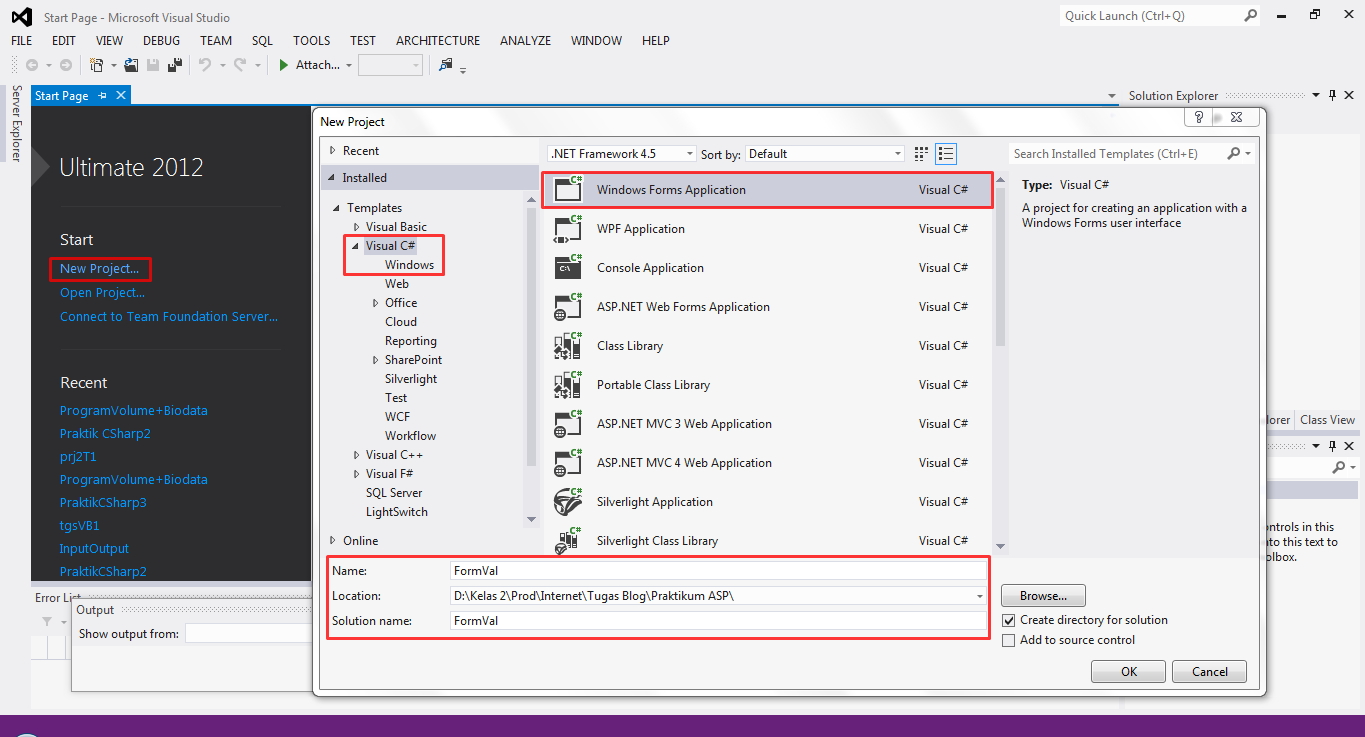Screen dimensions: 1365x737
Task: Close the Solution Explorer panel
Action: 1350,96
